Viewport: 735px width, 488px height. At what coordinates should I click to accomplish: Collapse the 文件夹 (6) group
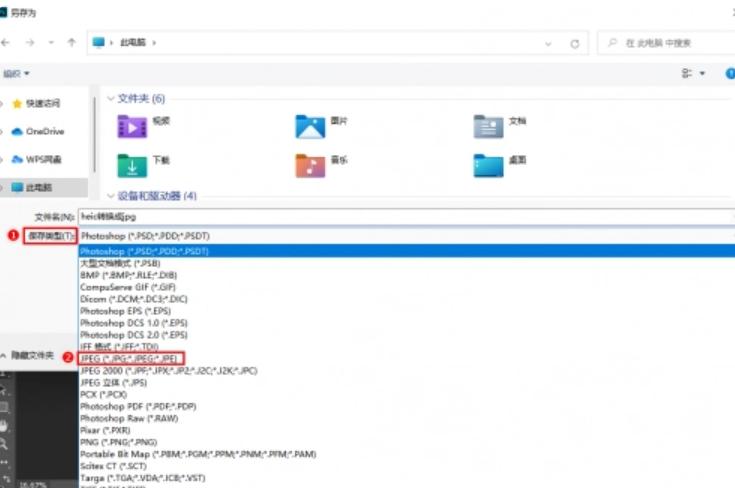[111, 98]
